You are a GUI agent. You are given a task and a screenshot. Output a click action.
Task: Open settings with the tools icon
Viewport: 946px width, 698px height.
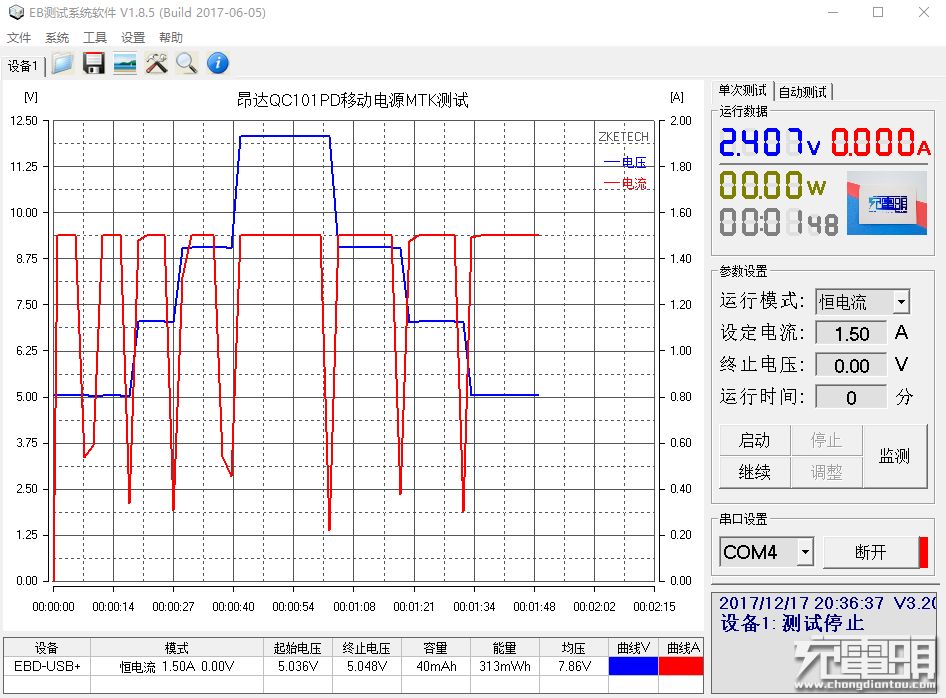pyautogui.click(x=156, y=63)
